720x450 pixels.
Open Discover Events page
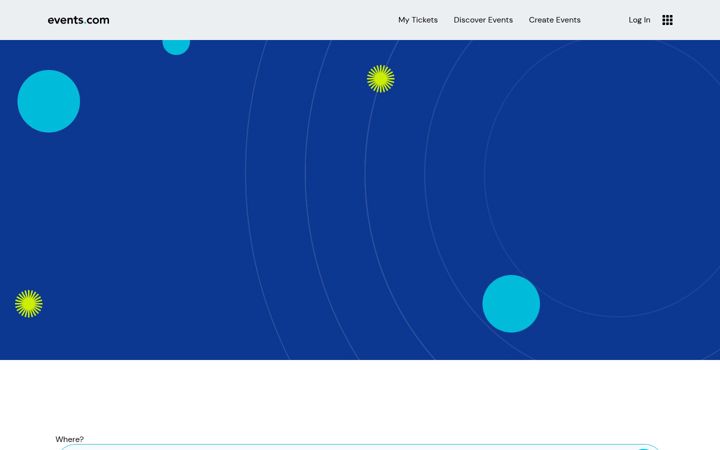(x=483, y=20)
